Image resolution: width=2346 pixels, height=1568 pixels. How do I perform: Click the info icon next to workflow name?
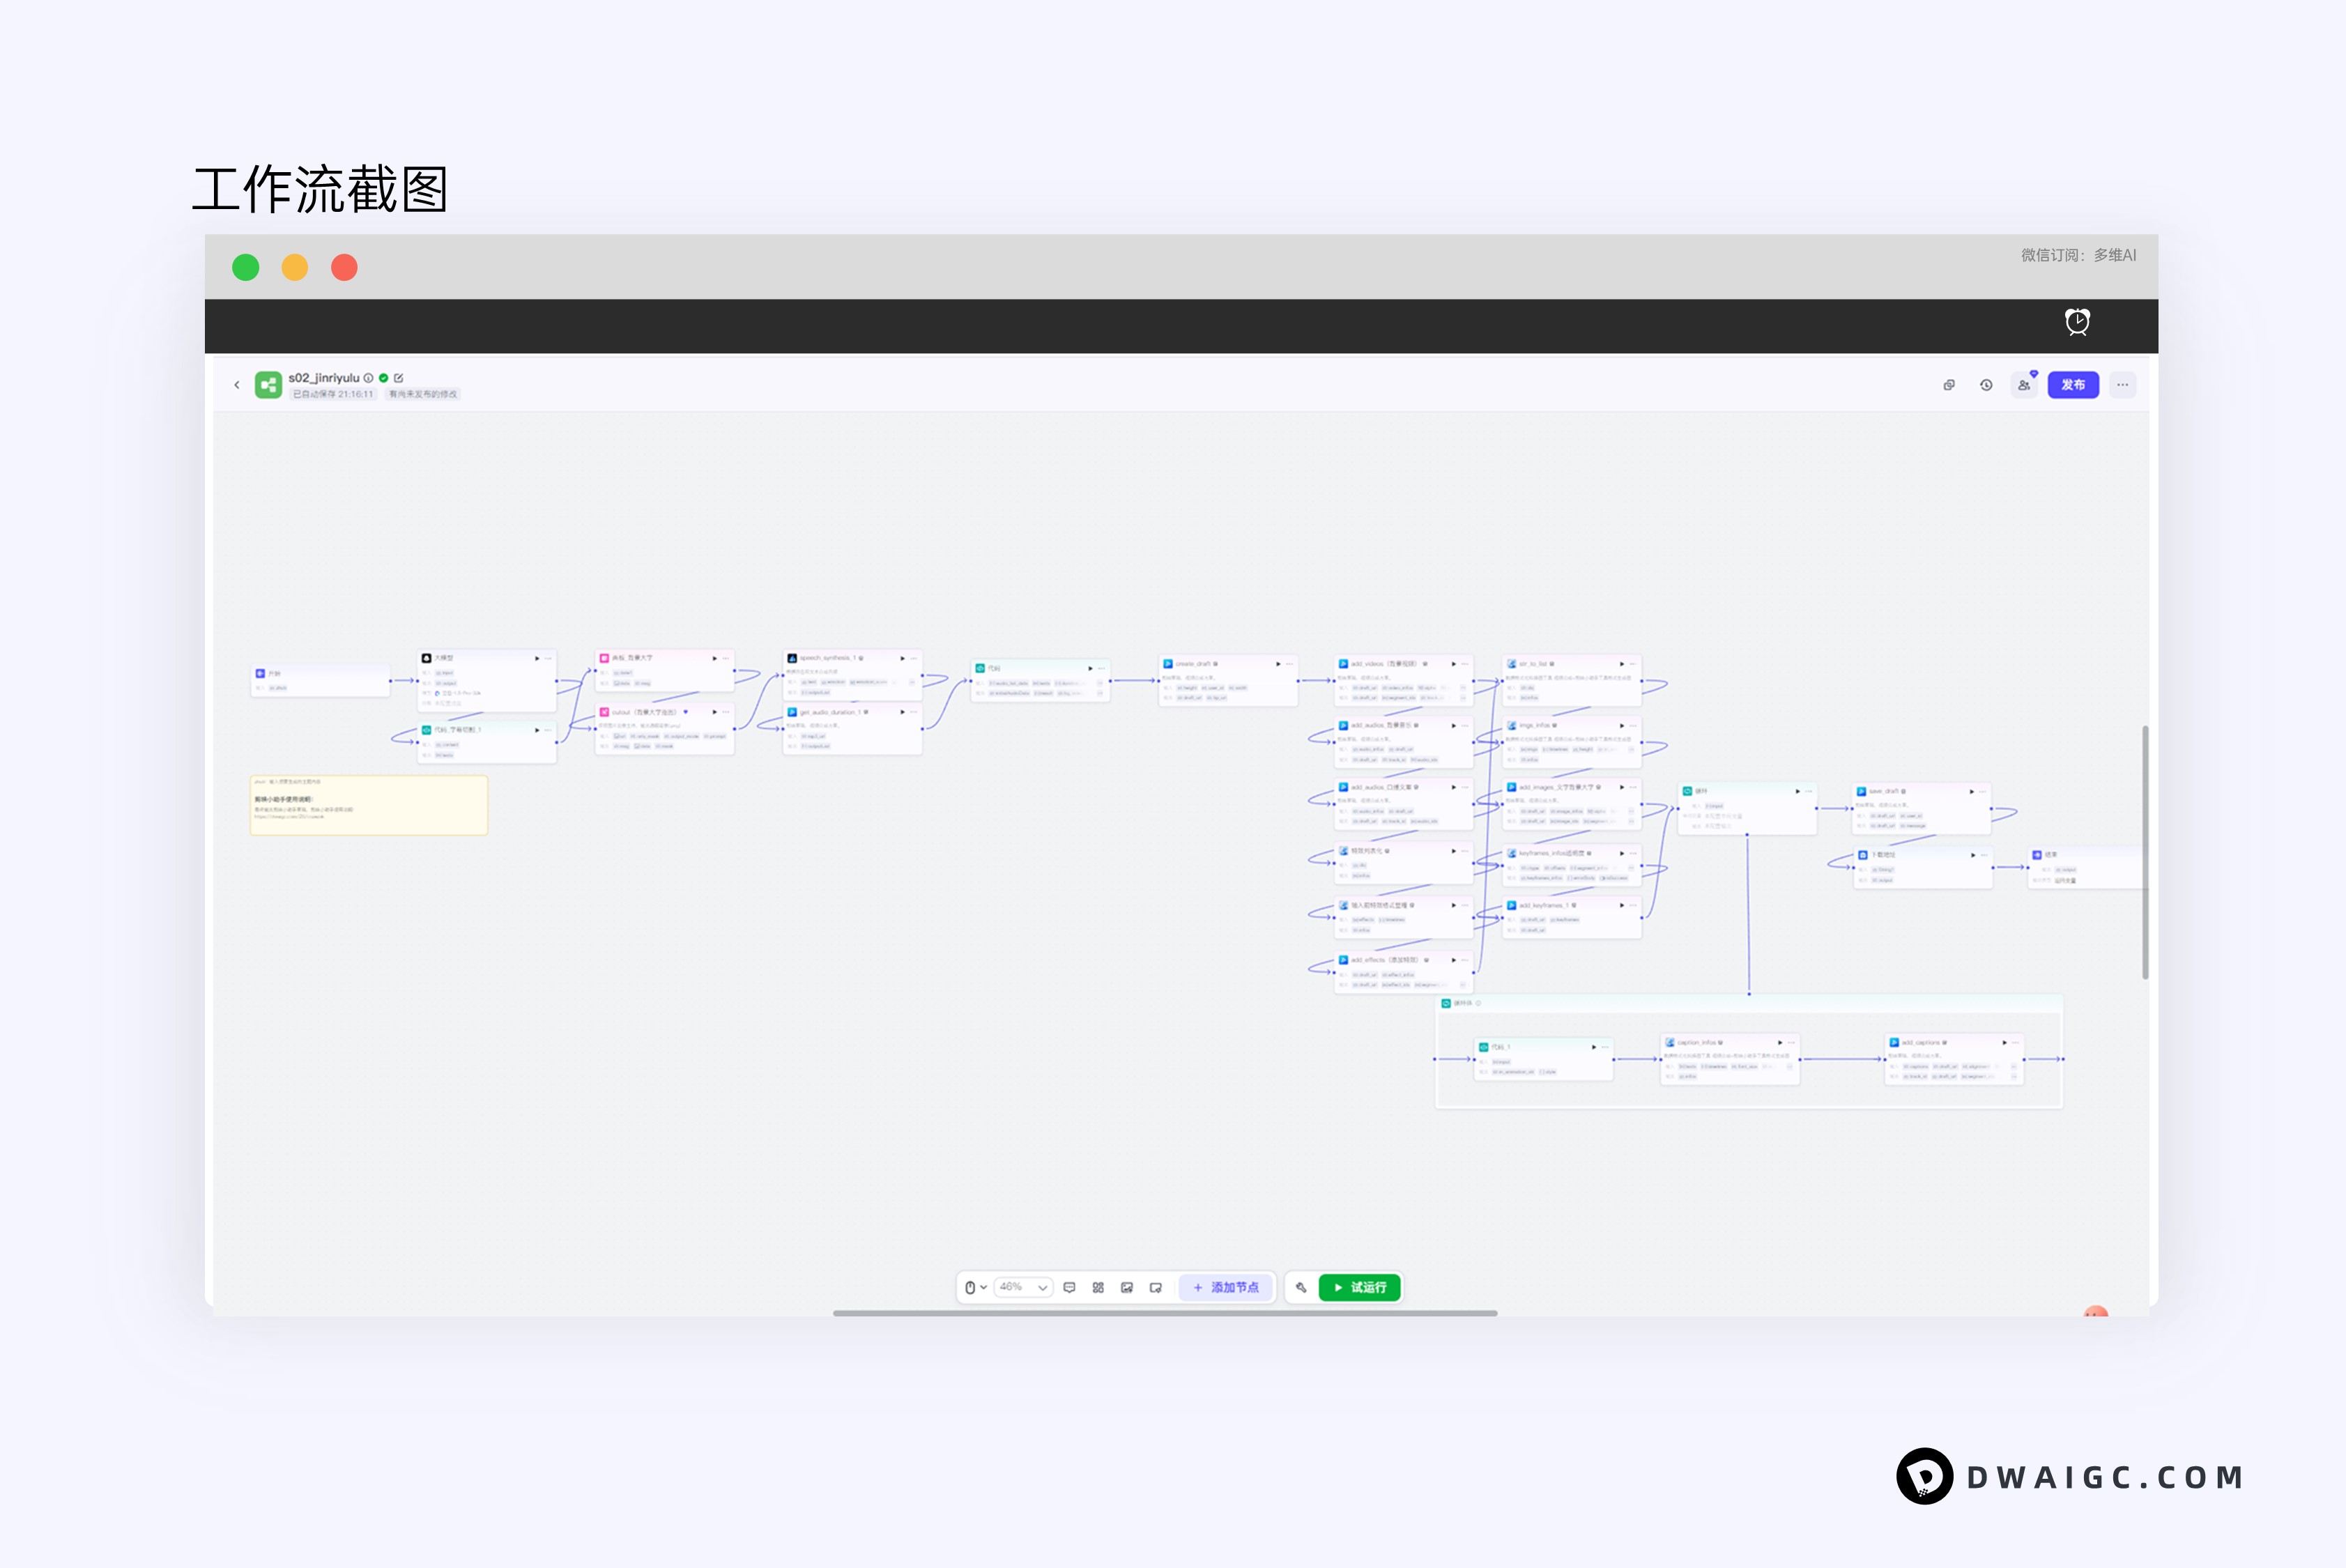(x=369, y=378)
